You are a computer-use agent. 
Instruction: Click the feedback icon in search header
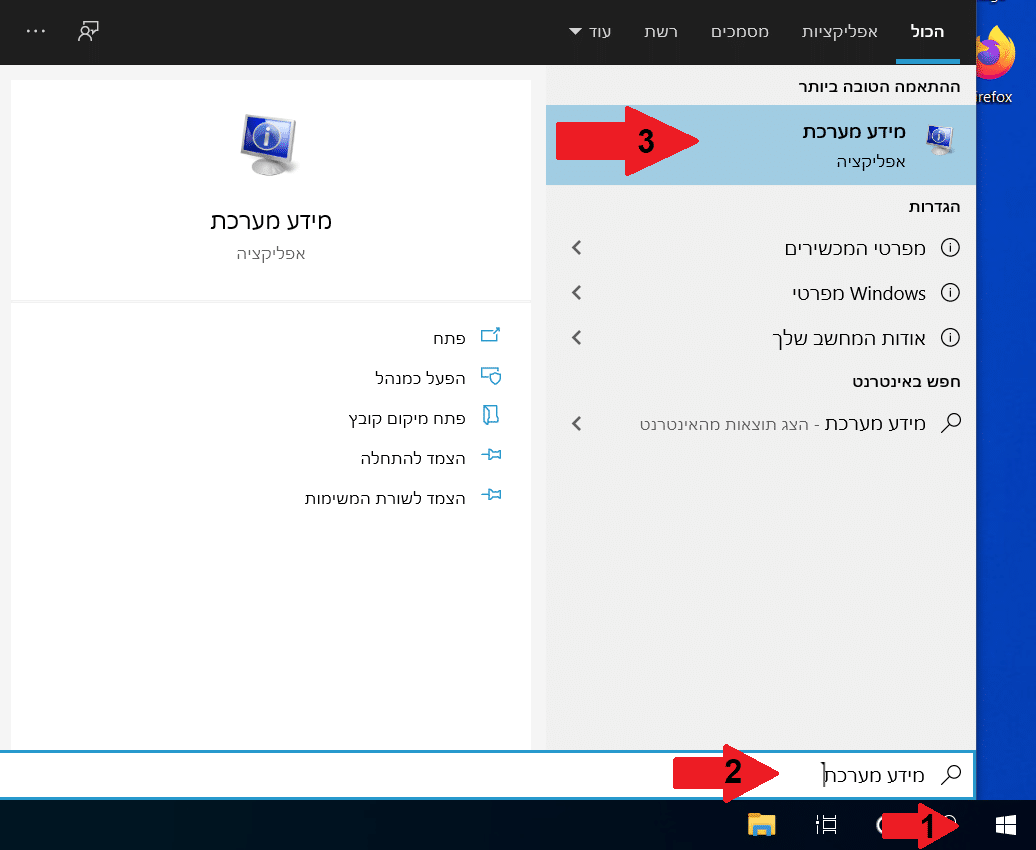pyautogui.click(x=89, y=31)
